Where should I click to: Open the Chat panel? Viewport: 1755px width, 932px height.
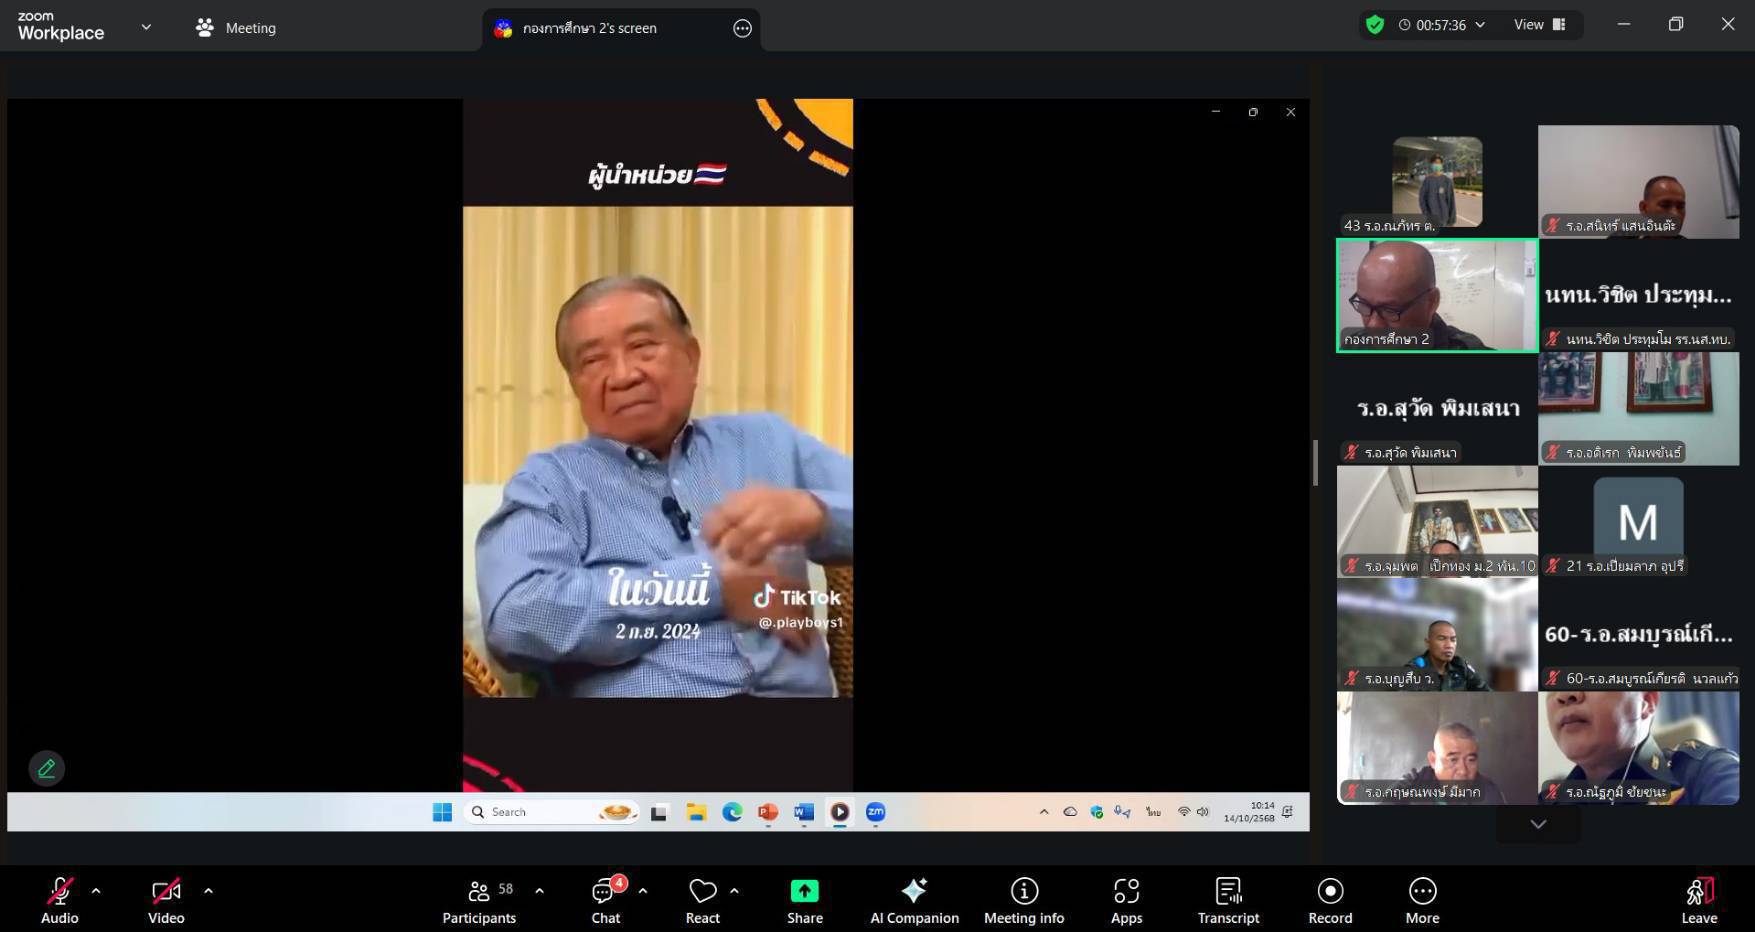pyautogui.click(x=605, y=900)
